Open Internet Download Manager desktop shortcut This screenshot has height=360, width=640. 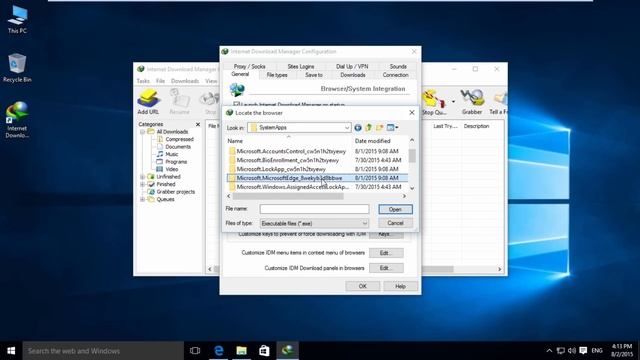pos(17,120)
